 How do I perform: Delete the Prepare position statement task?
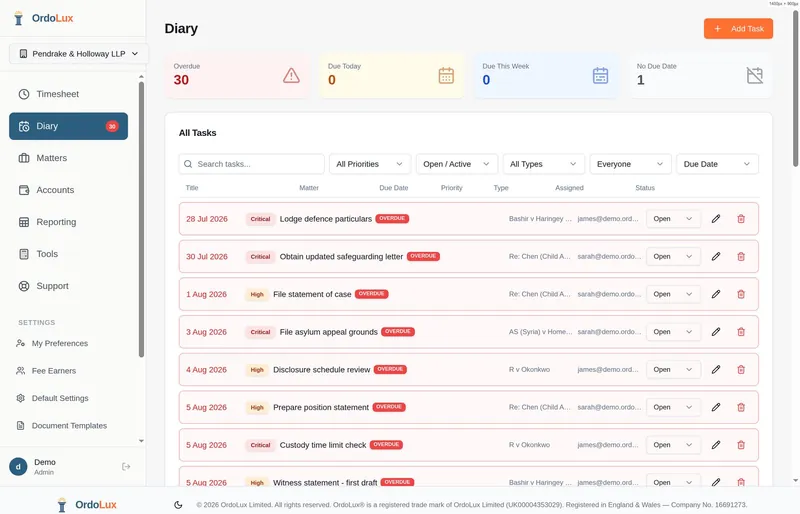click(741, 407)
